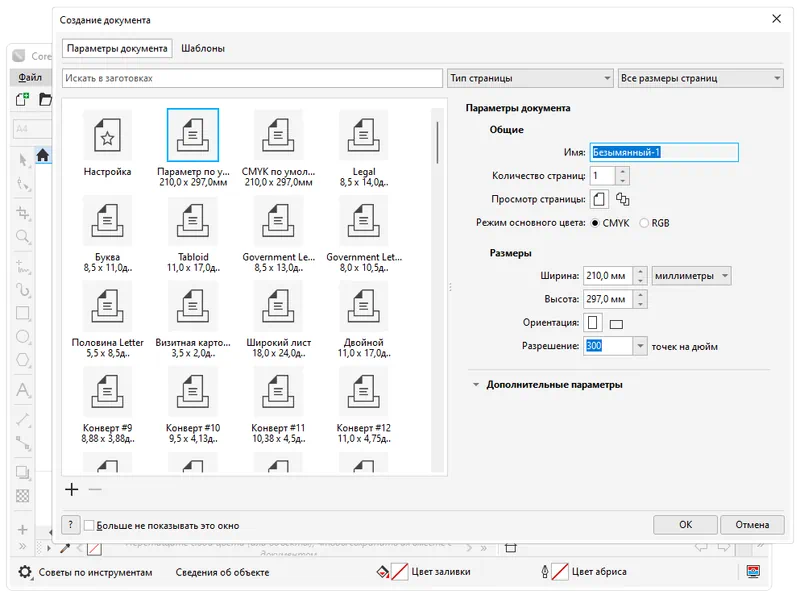Set landscape orientation icon

pyautogui.click(x=616, y=323)
